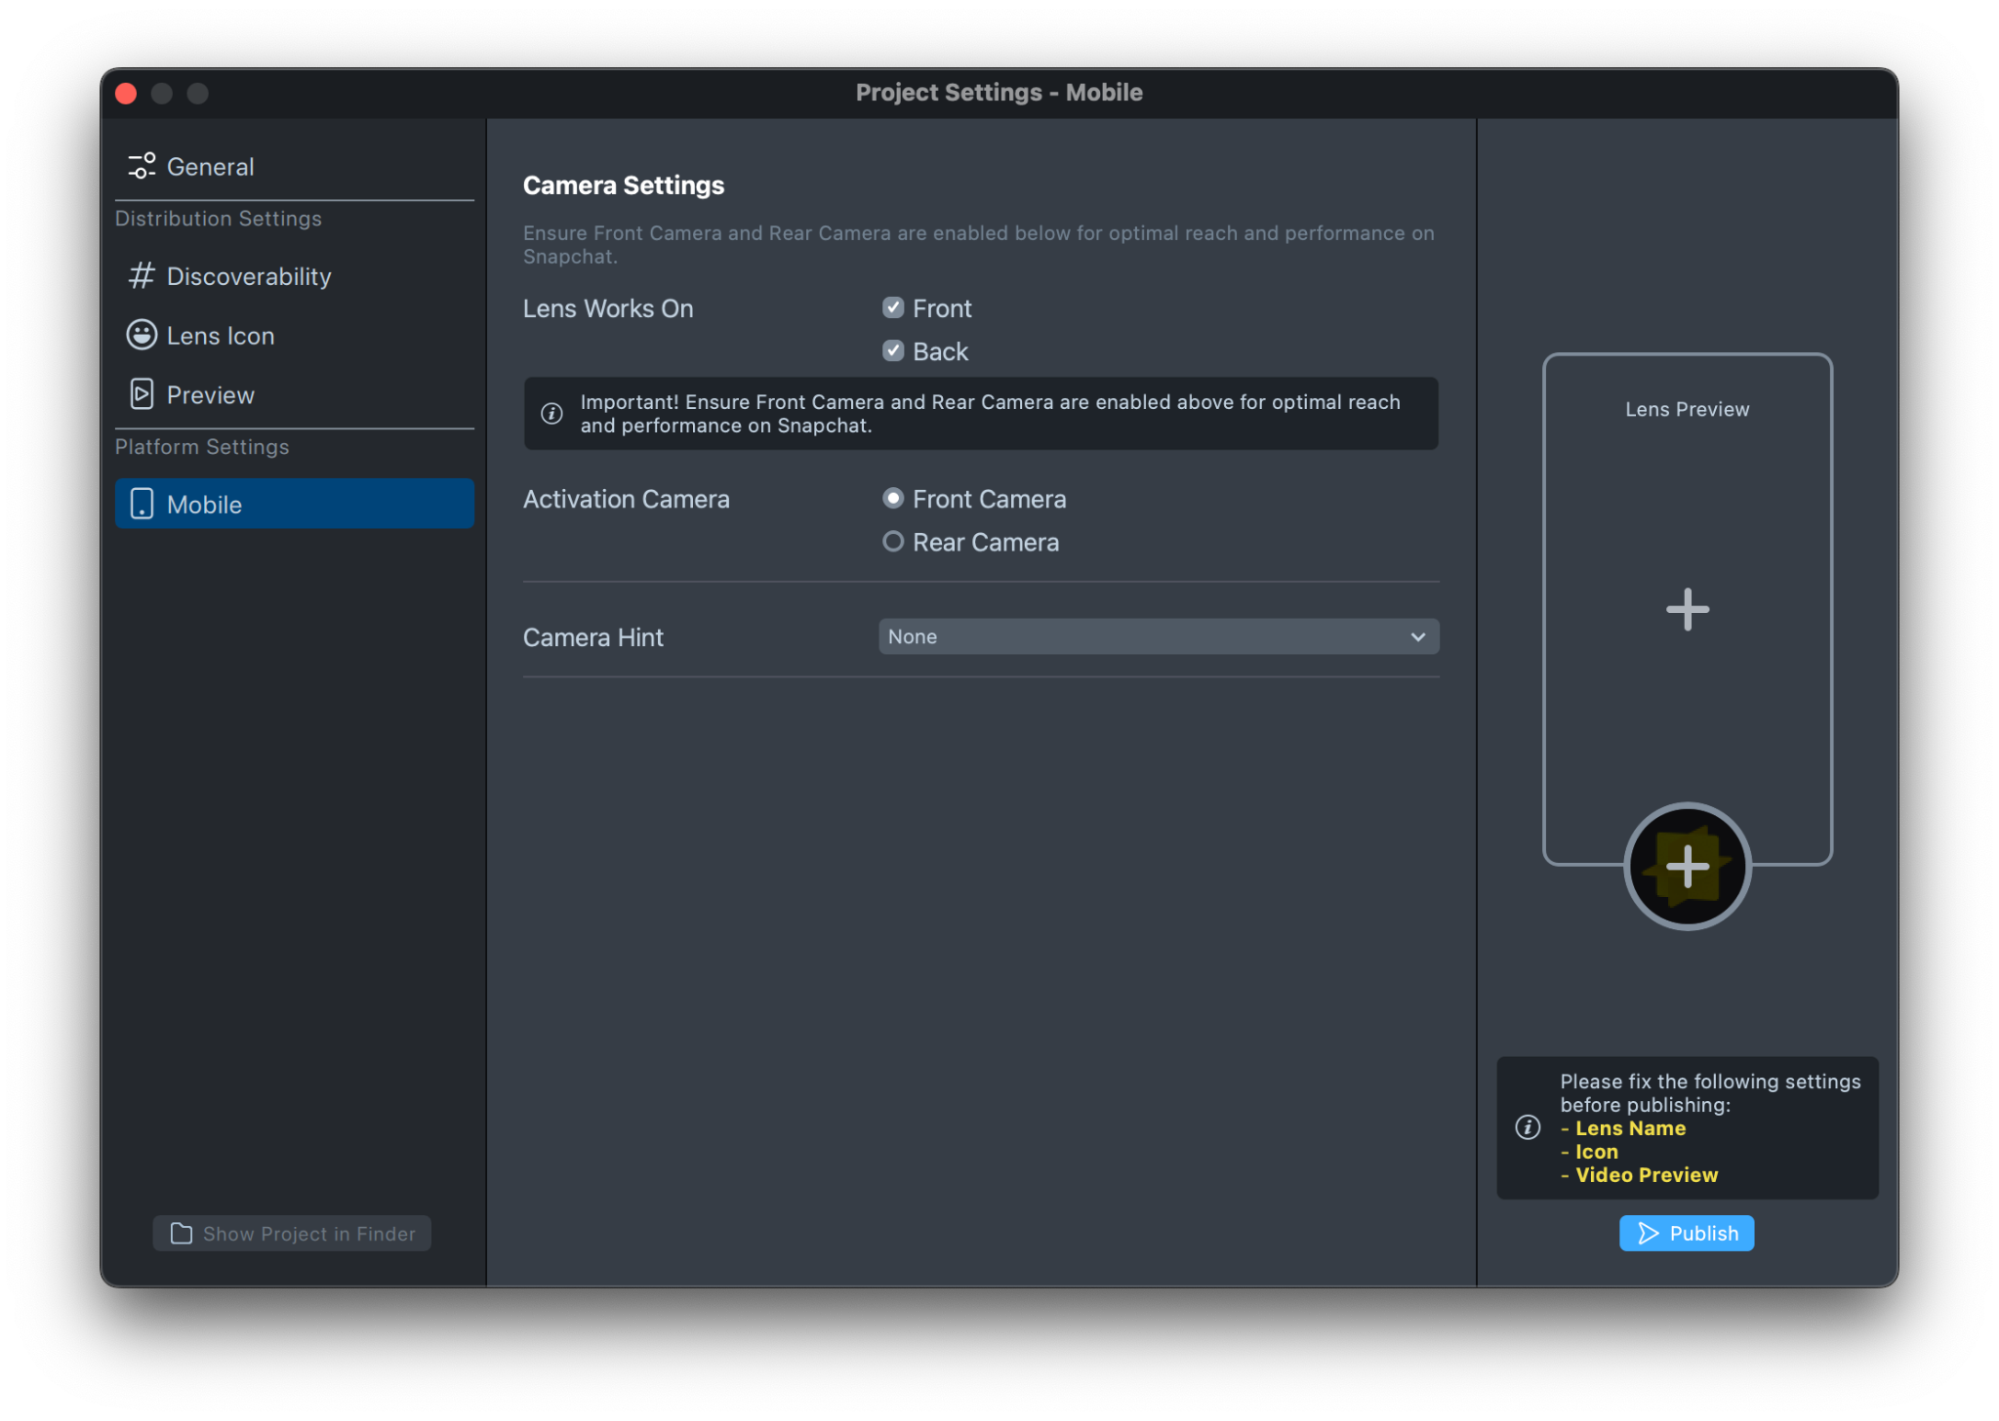This screenshot has width=1999, height=1421.
Task: Click the Mobile phone icon in sidebar
Action: 141,504
